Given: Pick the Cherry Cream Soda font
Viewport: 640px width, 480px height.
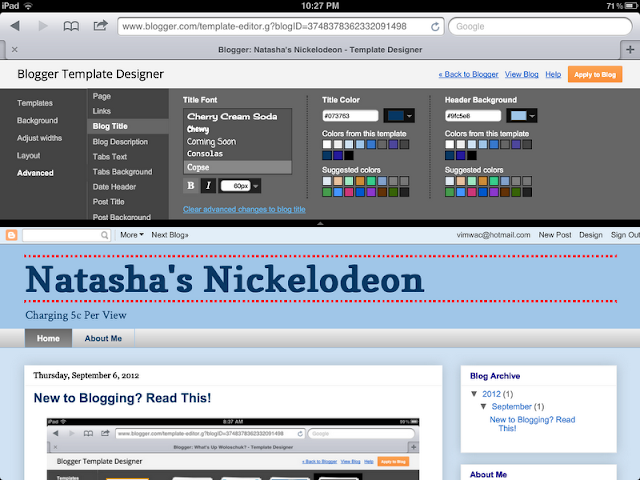Looking at the screenshot, I should [x=238, y=117].
